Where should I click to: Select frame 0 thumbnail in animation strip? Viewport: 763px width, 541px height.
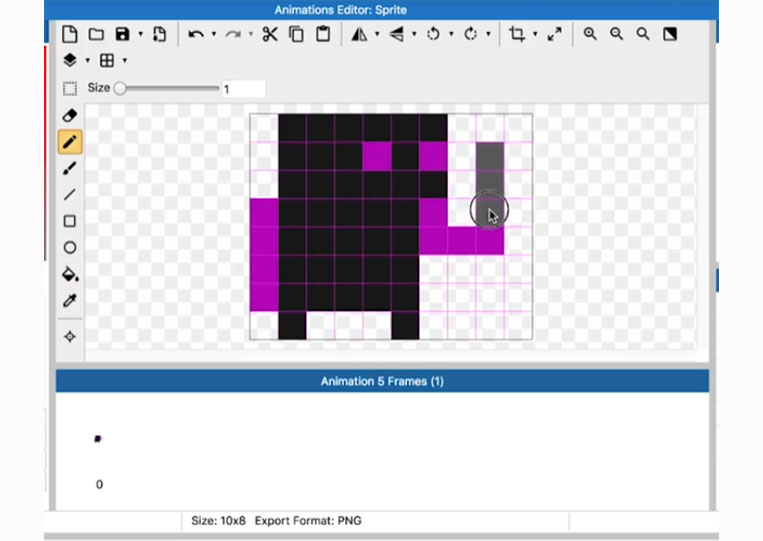pos(98,439)
